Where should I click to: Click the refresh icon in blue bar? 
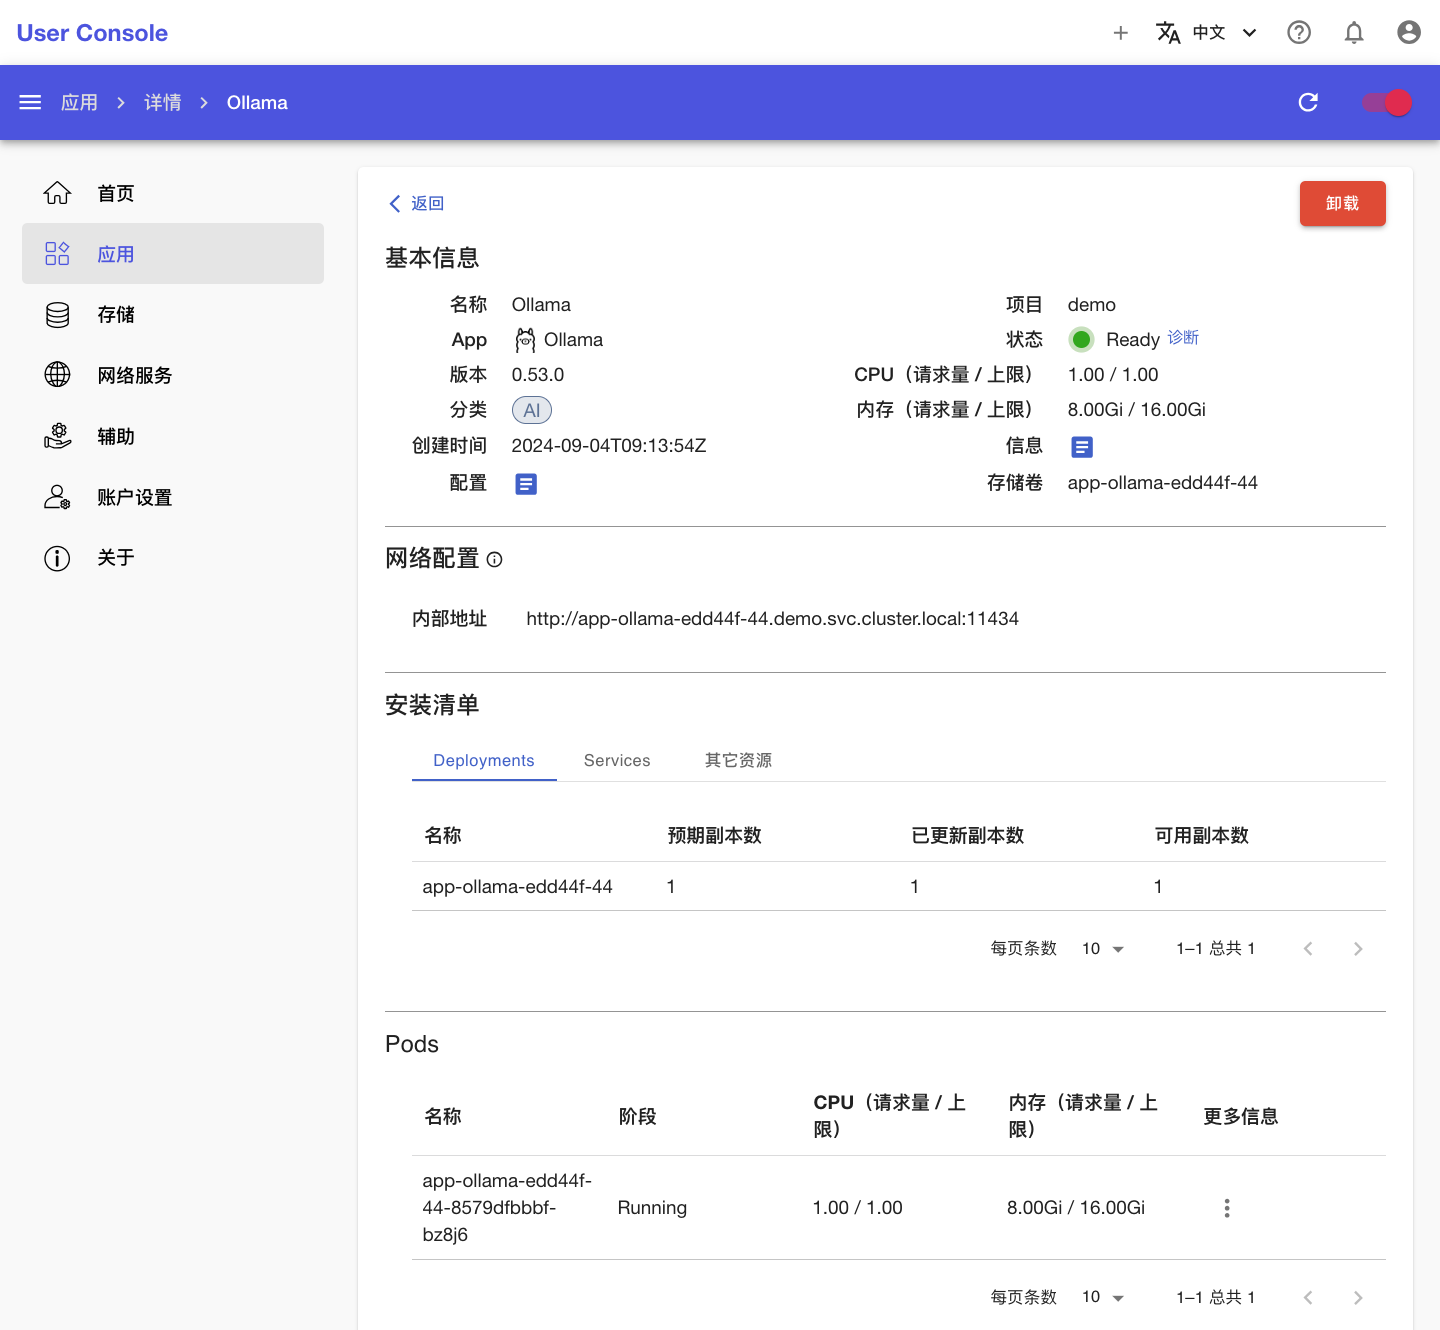[1308, 102]
